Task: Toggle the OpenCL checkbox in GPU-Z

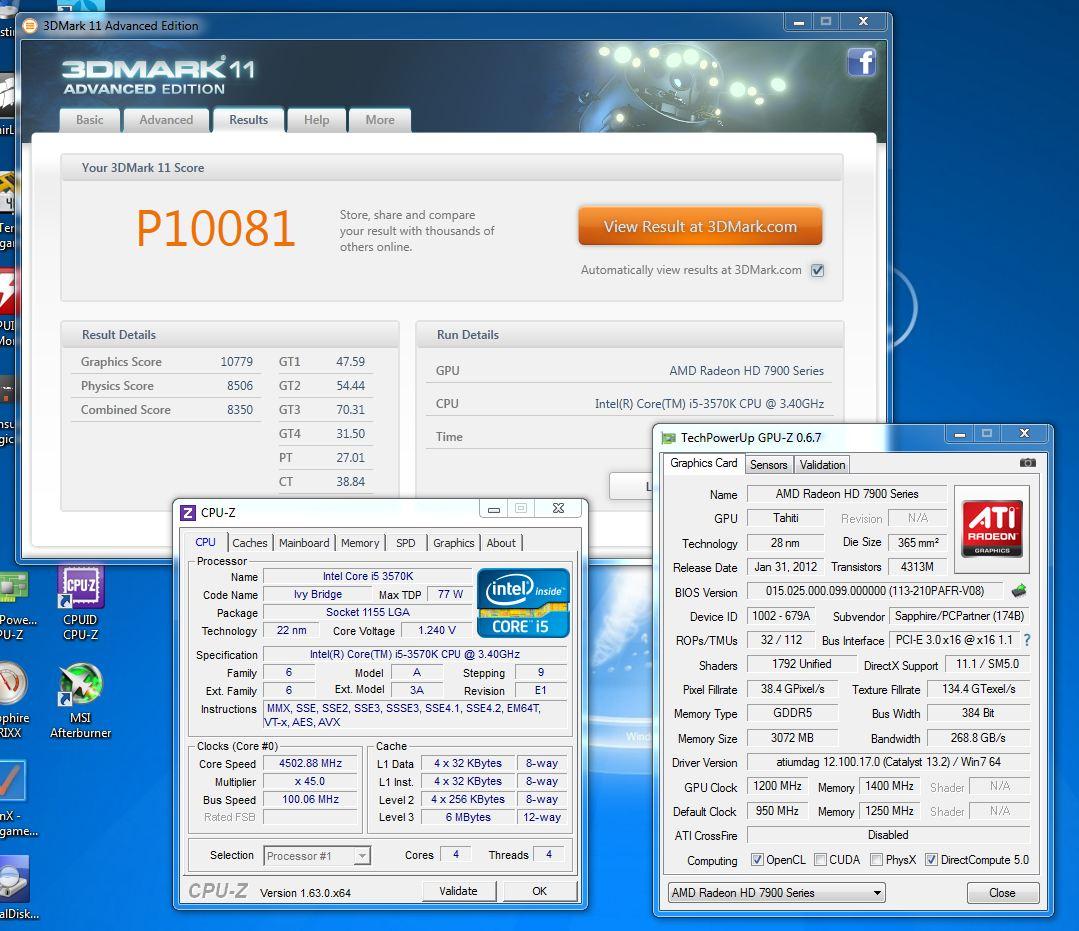Action: click(x=757, y=859)
